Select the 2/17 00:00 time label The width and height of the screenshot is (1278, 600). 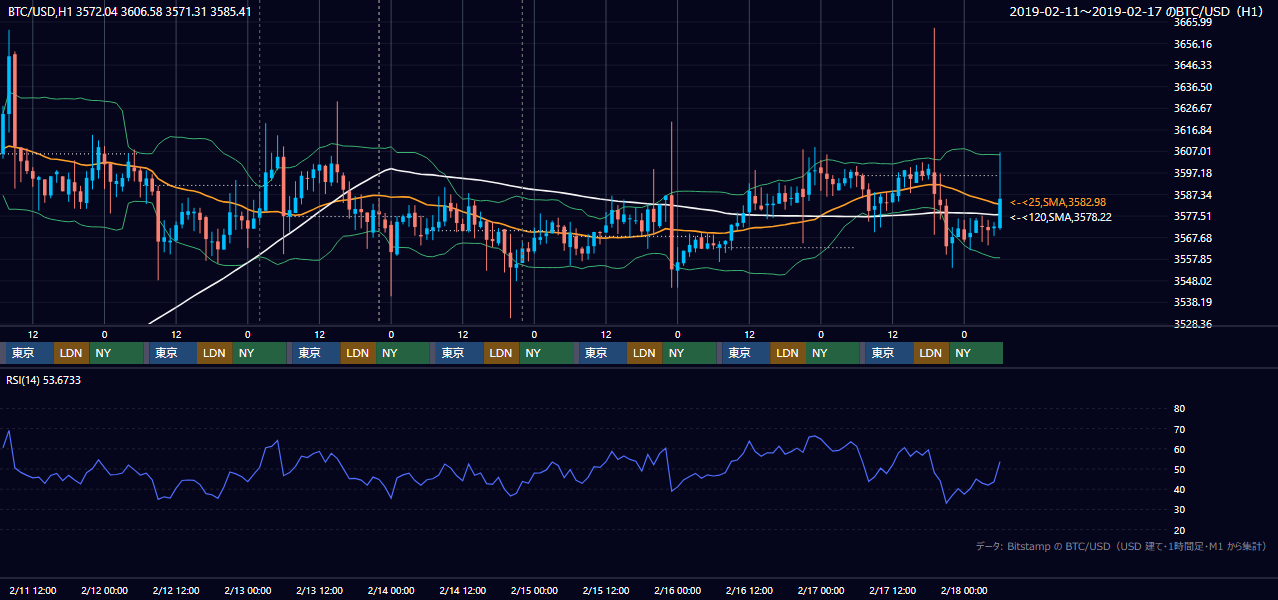[x=822, y=590]
